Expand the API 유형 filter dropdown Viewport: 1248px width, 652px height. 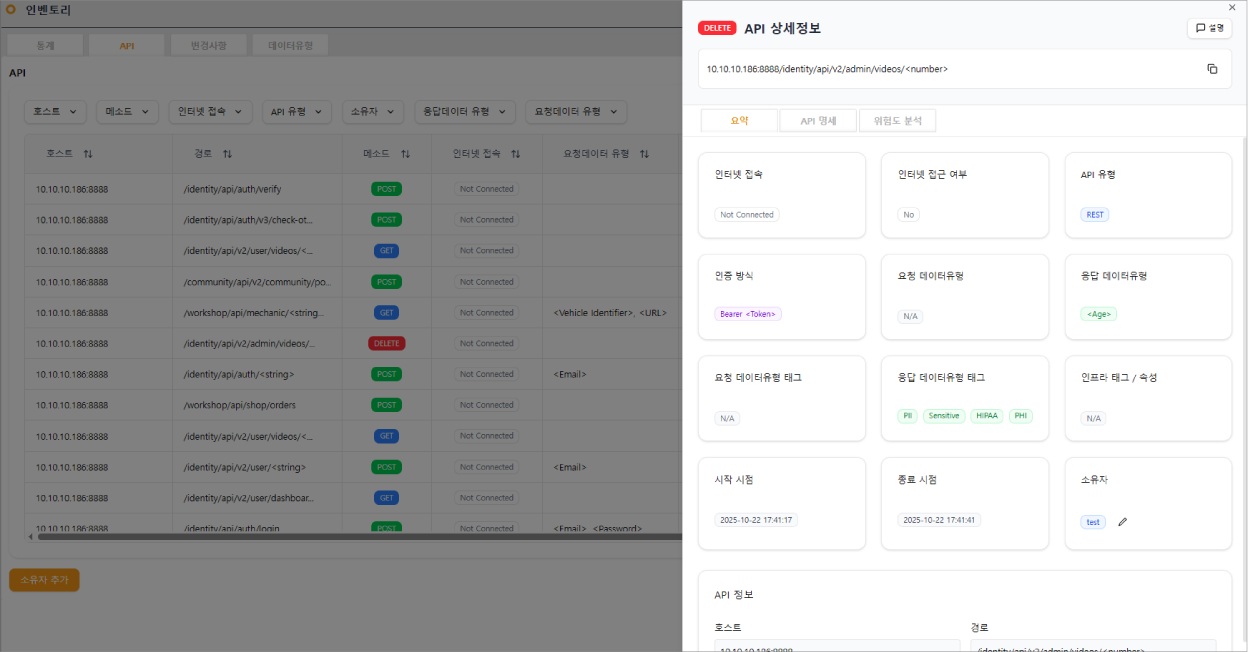coord(297,112)
